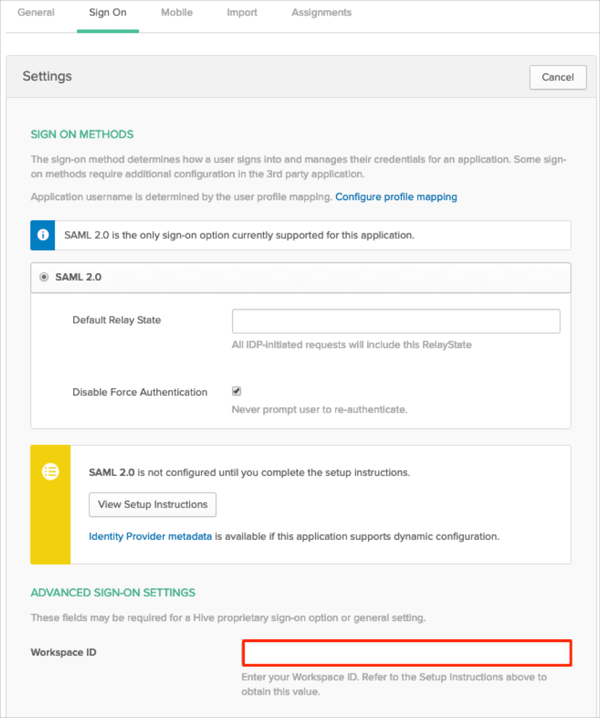Toggle the Disable Force Authentication checkbox

(237, 392)
